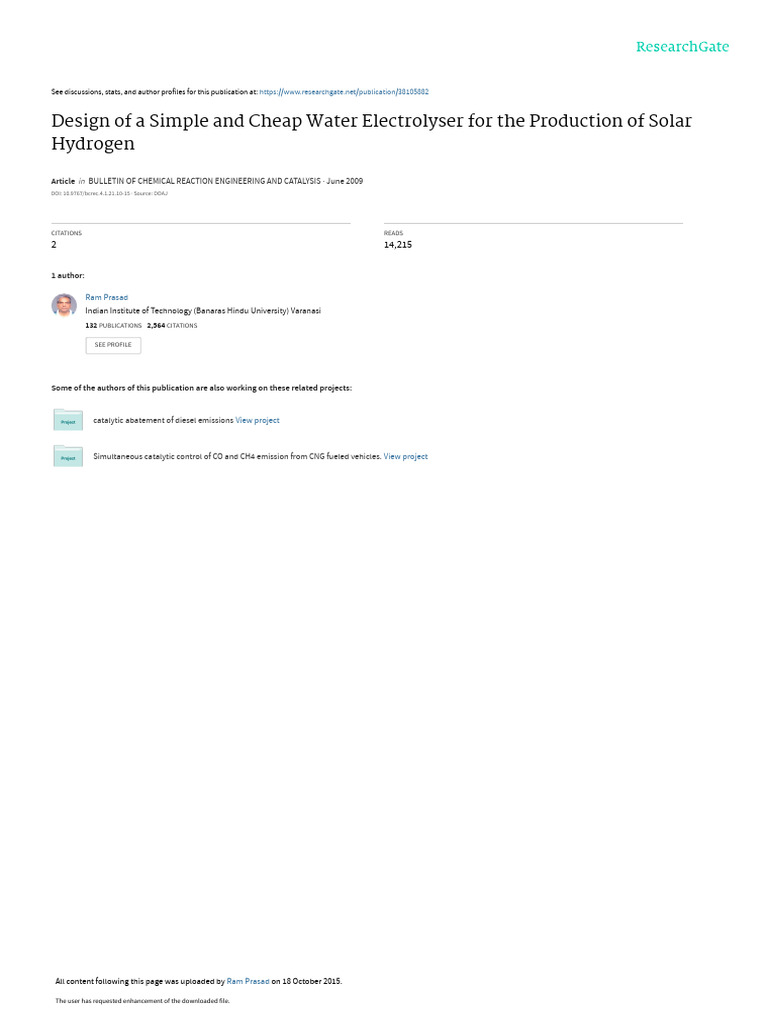768x1024 pixels.
Task: Click the CNG vehicles project folder icon
Action: 68,456
